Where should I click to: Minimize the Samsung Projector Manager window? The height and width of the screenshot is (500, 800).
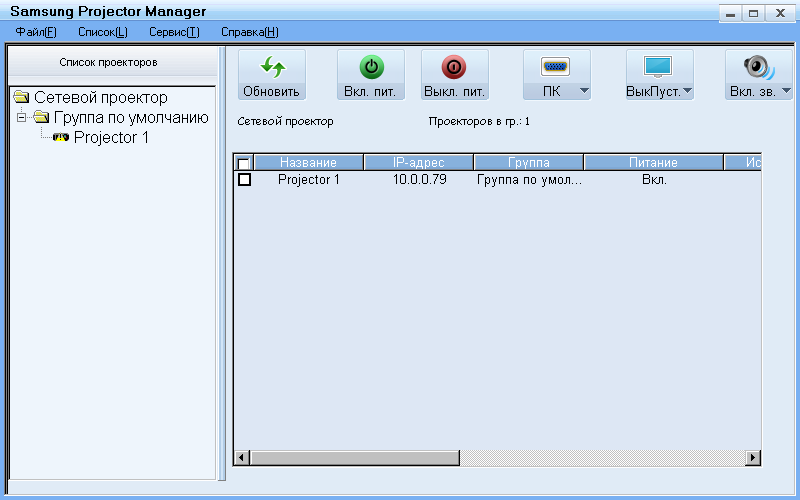(731, 13)
